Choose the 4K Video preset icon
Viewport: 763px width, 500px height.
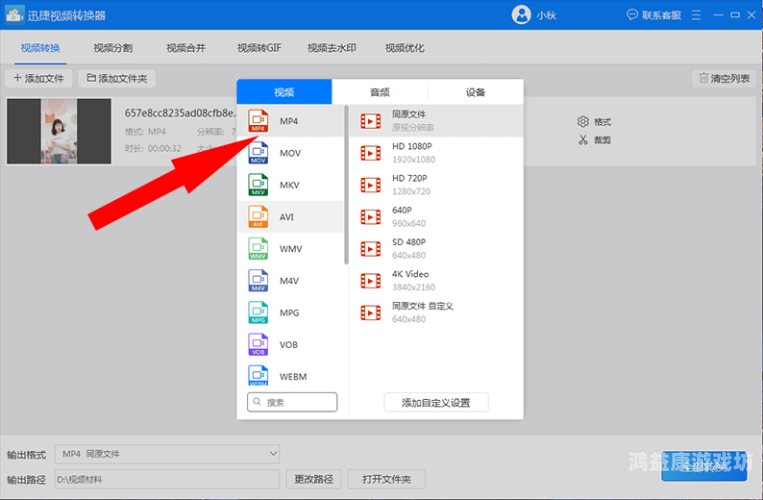click(x=371, y=281)
